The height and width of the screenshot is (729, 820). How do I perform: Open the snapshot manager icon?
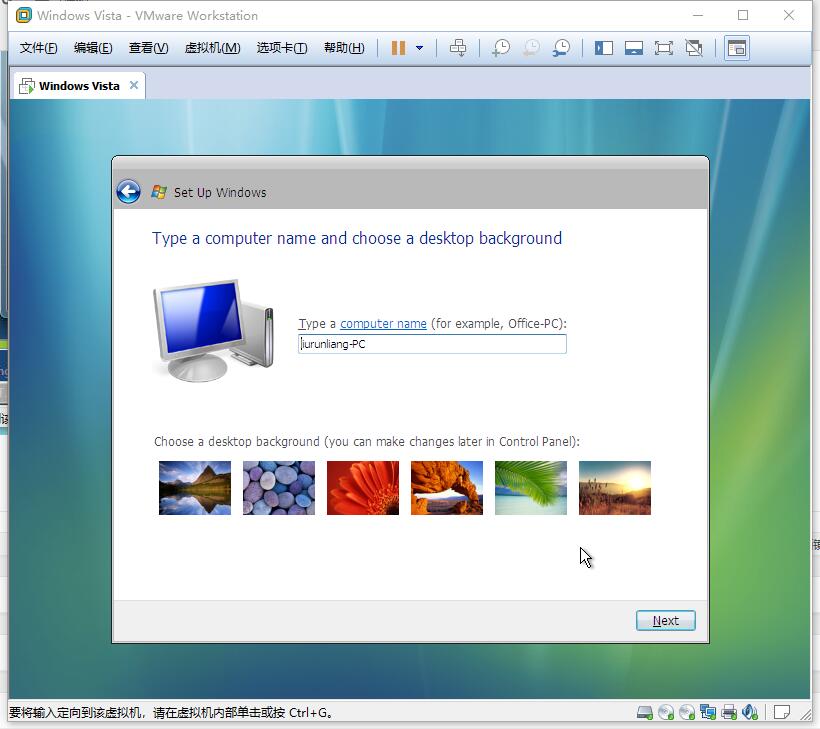click(x=561, y=48)
